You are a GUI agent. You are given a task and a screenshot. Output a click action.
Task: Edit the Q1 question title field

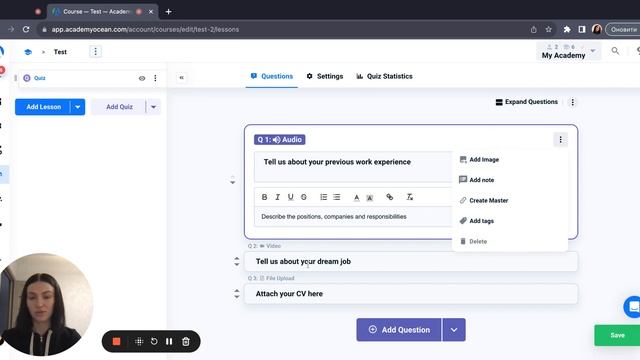[353, 167]
